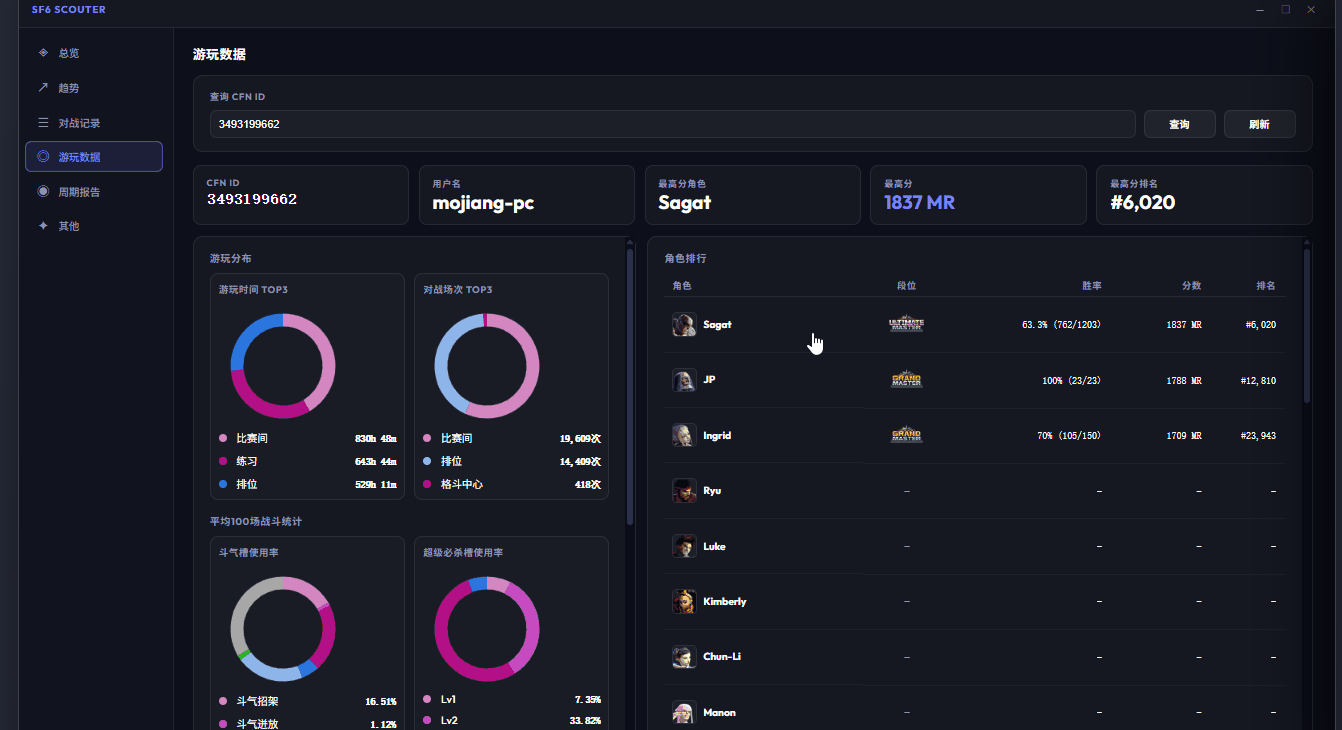Click the legend dot beside Lv2
The image size is (1342, 730).
[x=427, y=720]
